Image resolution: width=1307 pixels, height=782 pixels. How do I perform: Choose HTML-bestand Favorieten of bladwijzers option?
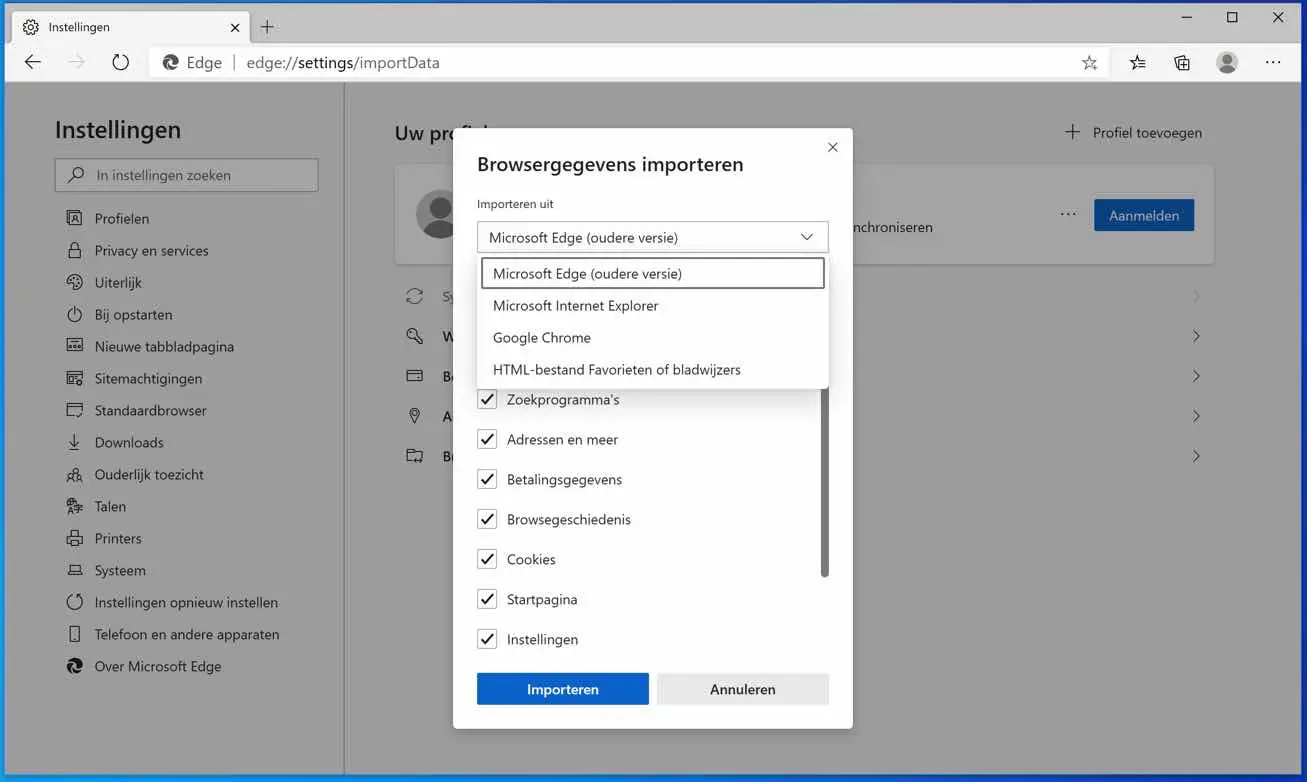(x=653, y=369)
